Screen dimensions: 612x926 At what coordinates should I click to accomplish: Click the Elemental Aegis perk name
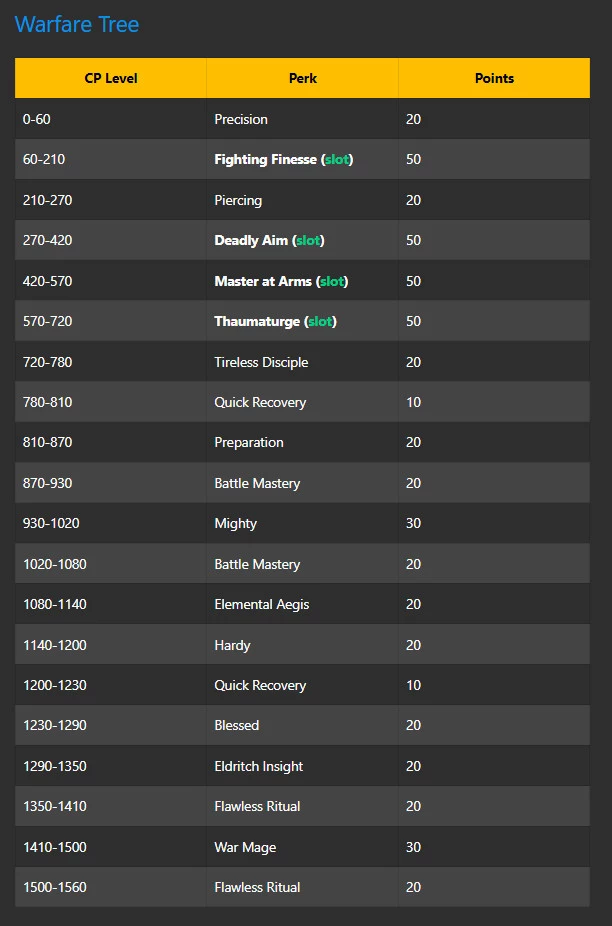262,605
